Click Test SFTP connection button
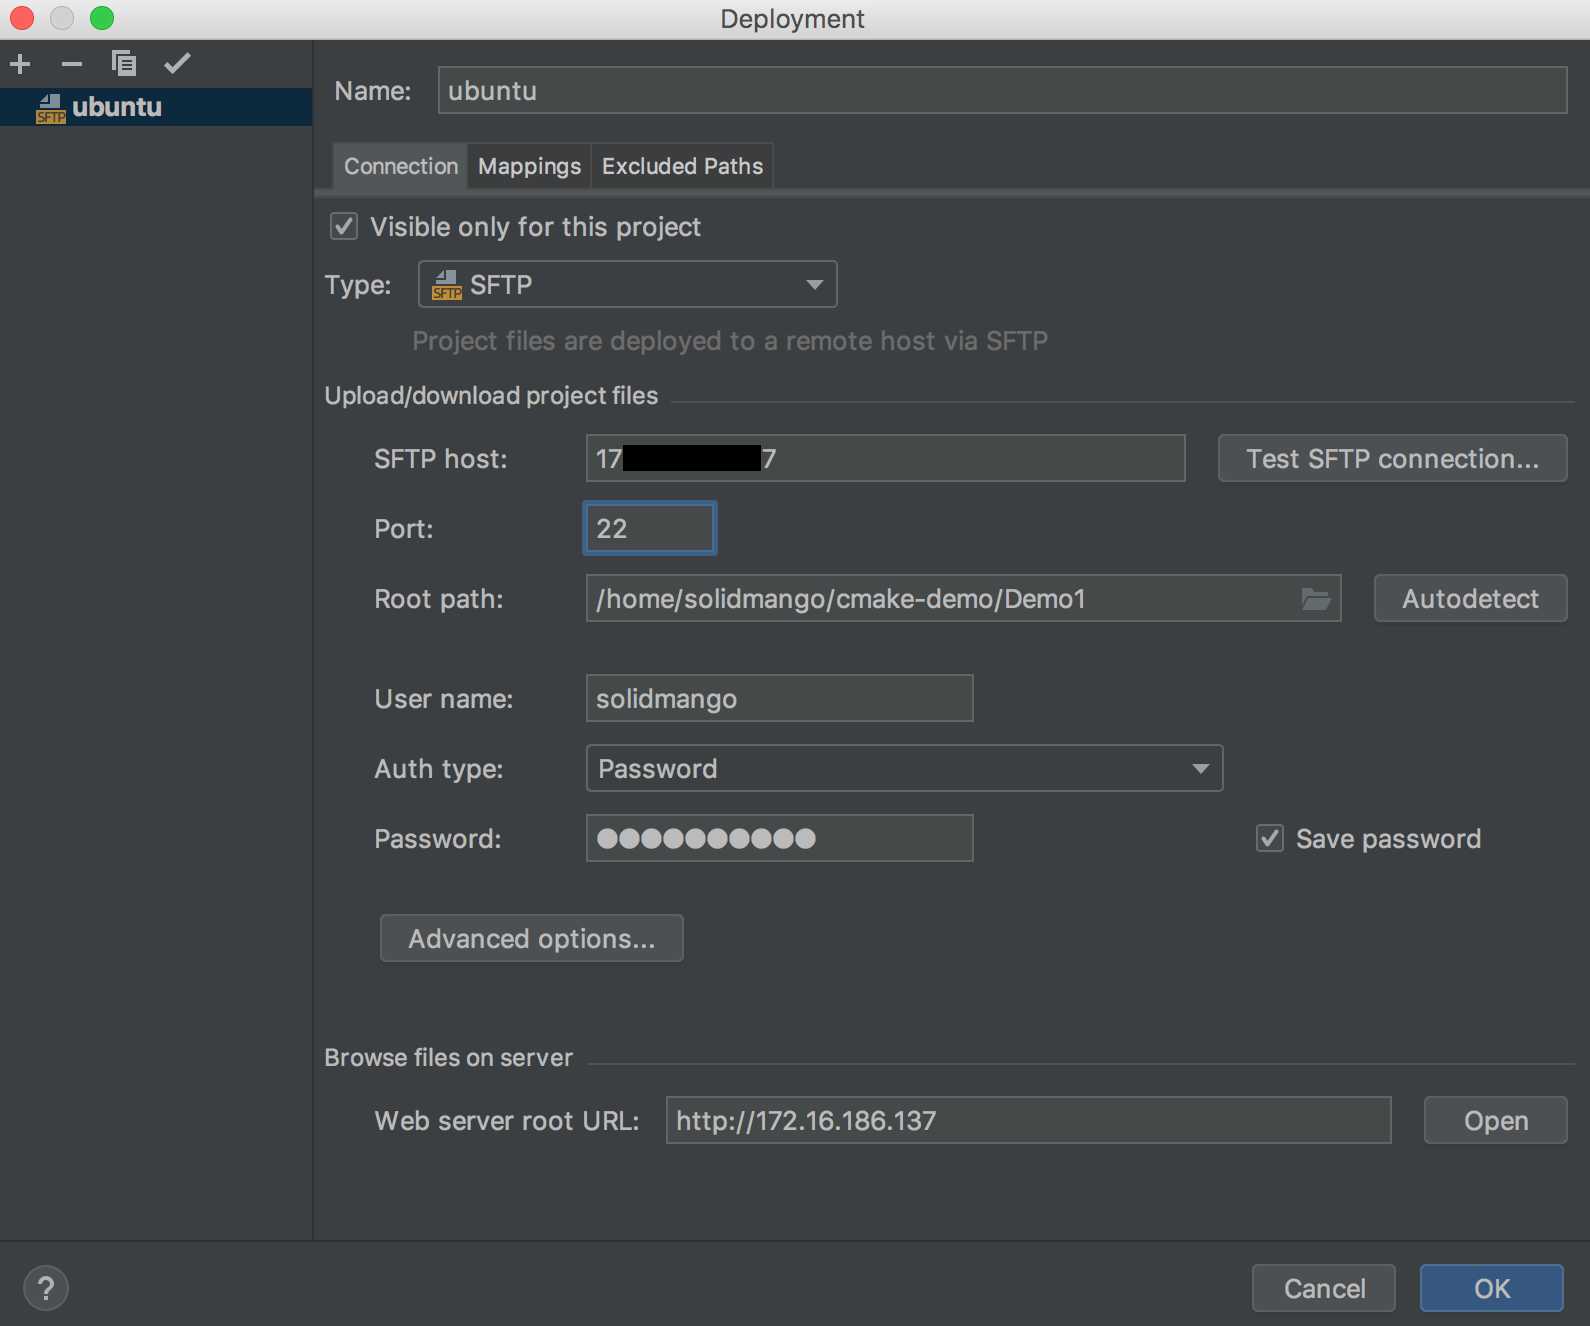 click(1392, 458)
